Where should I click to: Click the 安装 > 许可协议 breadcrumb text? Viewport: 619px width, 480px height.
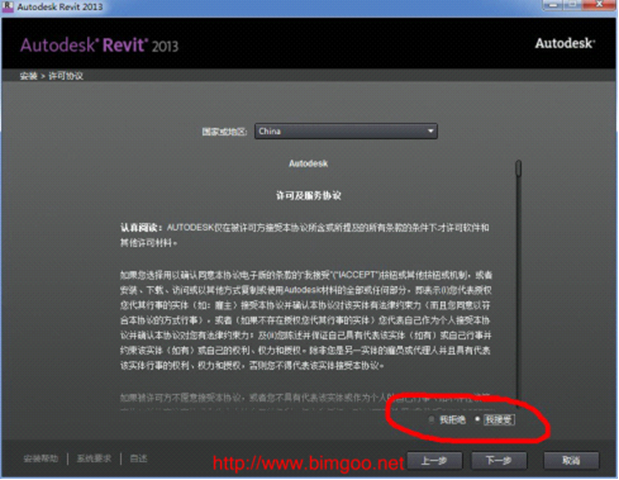(x=51, y=76)
